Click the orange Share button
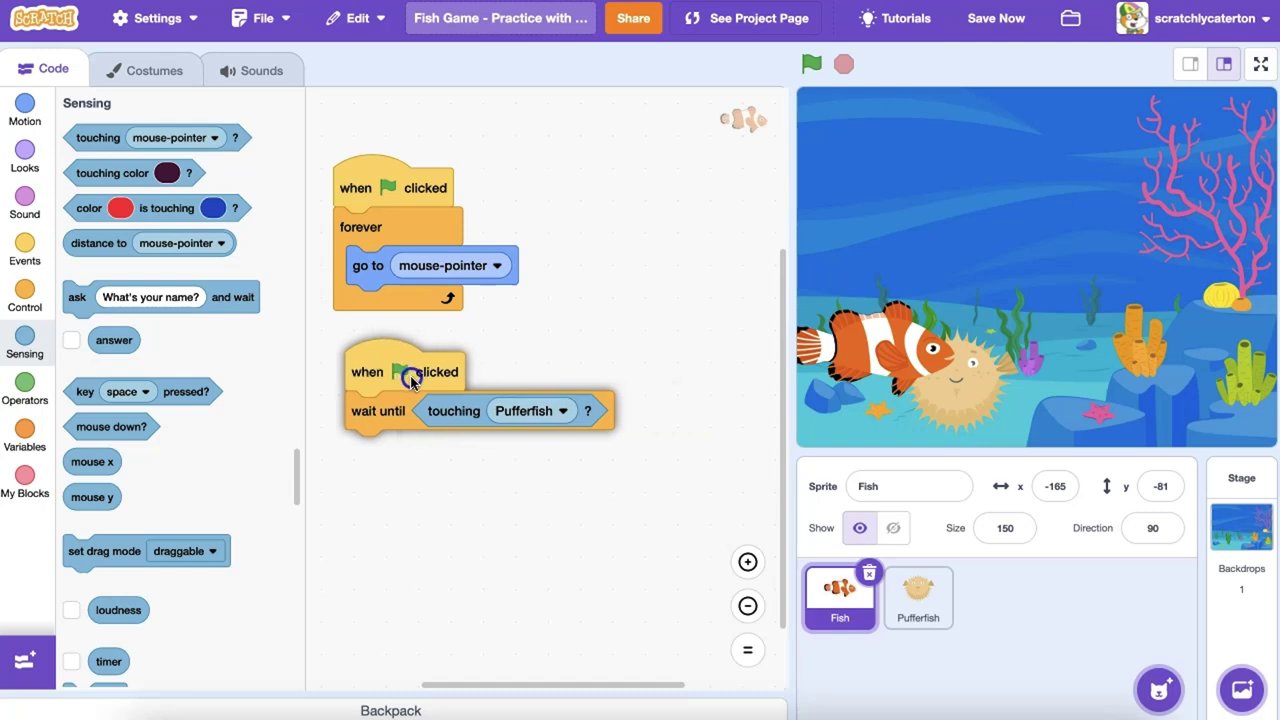Image resolution: width=1280 pixels, height=720 pixels. (633, 18)
